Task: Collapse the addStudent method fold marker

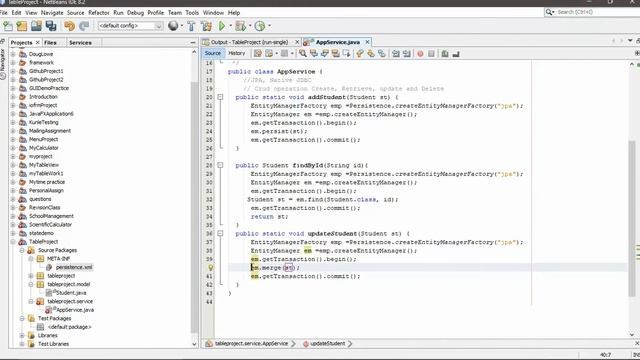Action: click(x=220, y=97)
